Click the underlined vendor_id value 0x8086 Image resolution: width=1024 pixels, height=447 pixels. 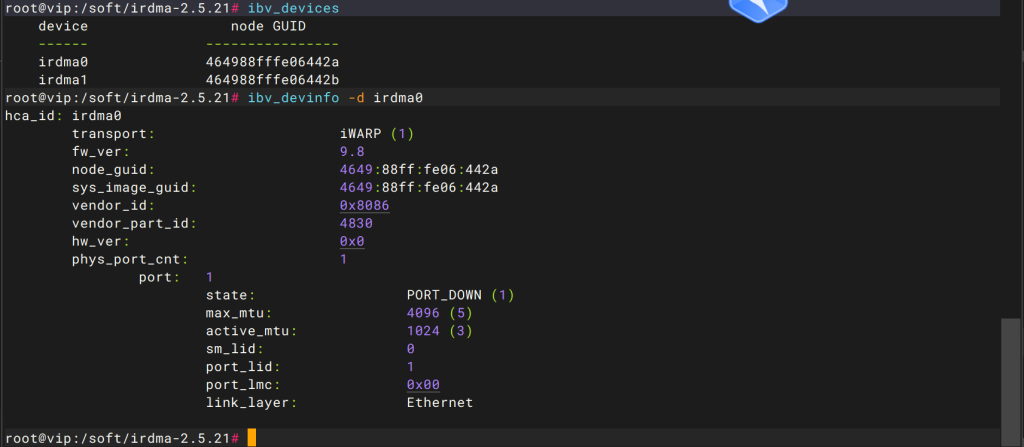point(364,205)
